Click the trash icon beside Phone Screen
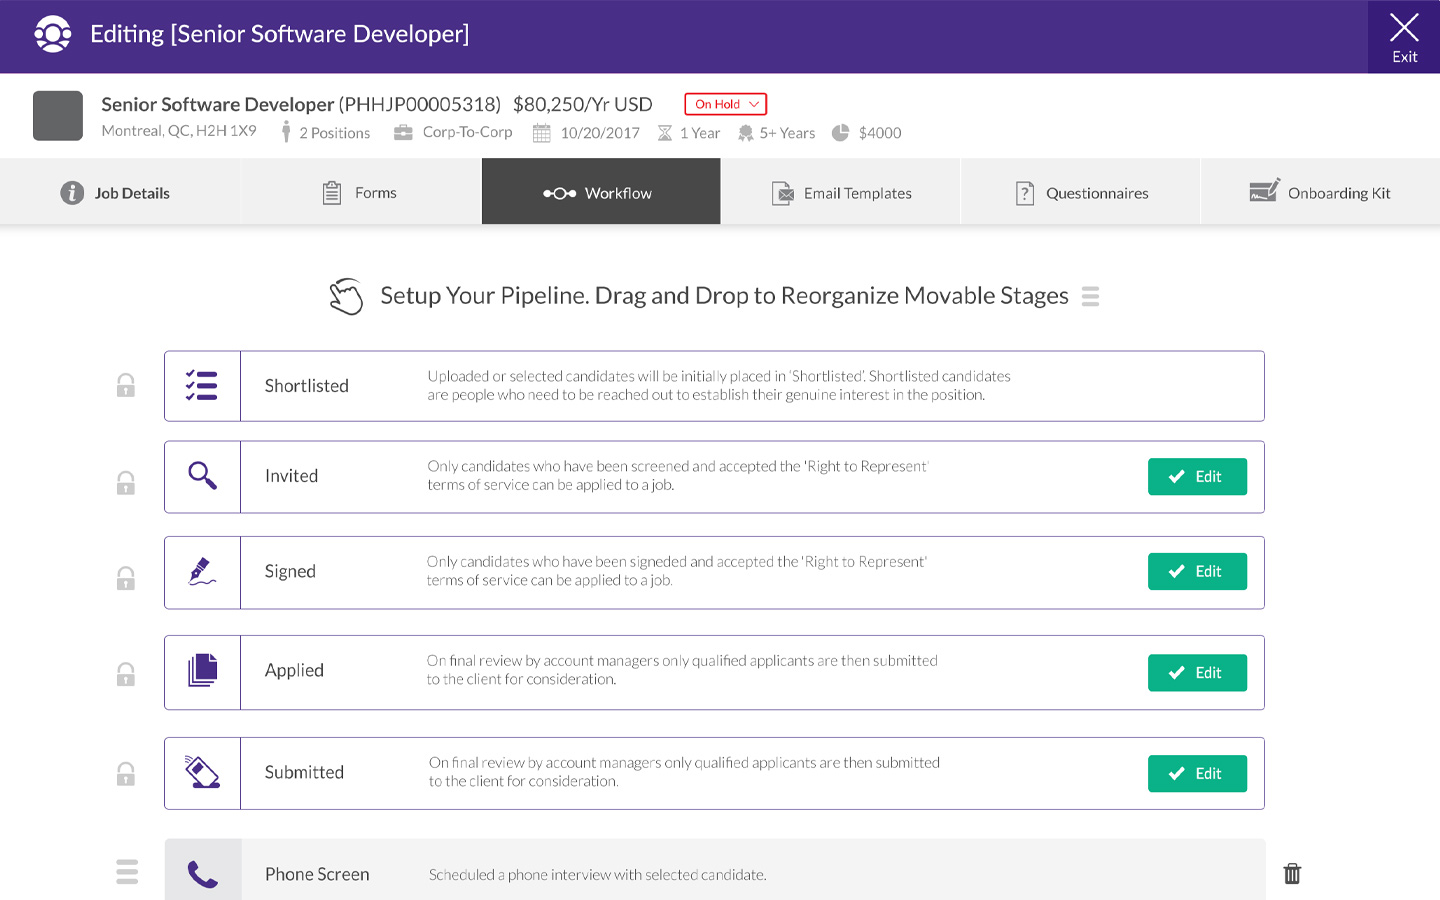Image resolution: width=1440 pixels, height=900 pixels. (x=1292, y=874)
